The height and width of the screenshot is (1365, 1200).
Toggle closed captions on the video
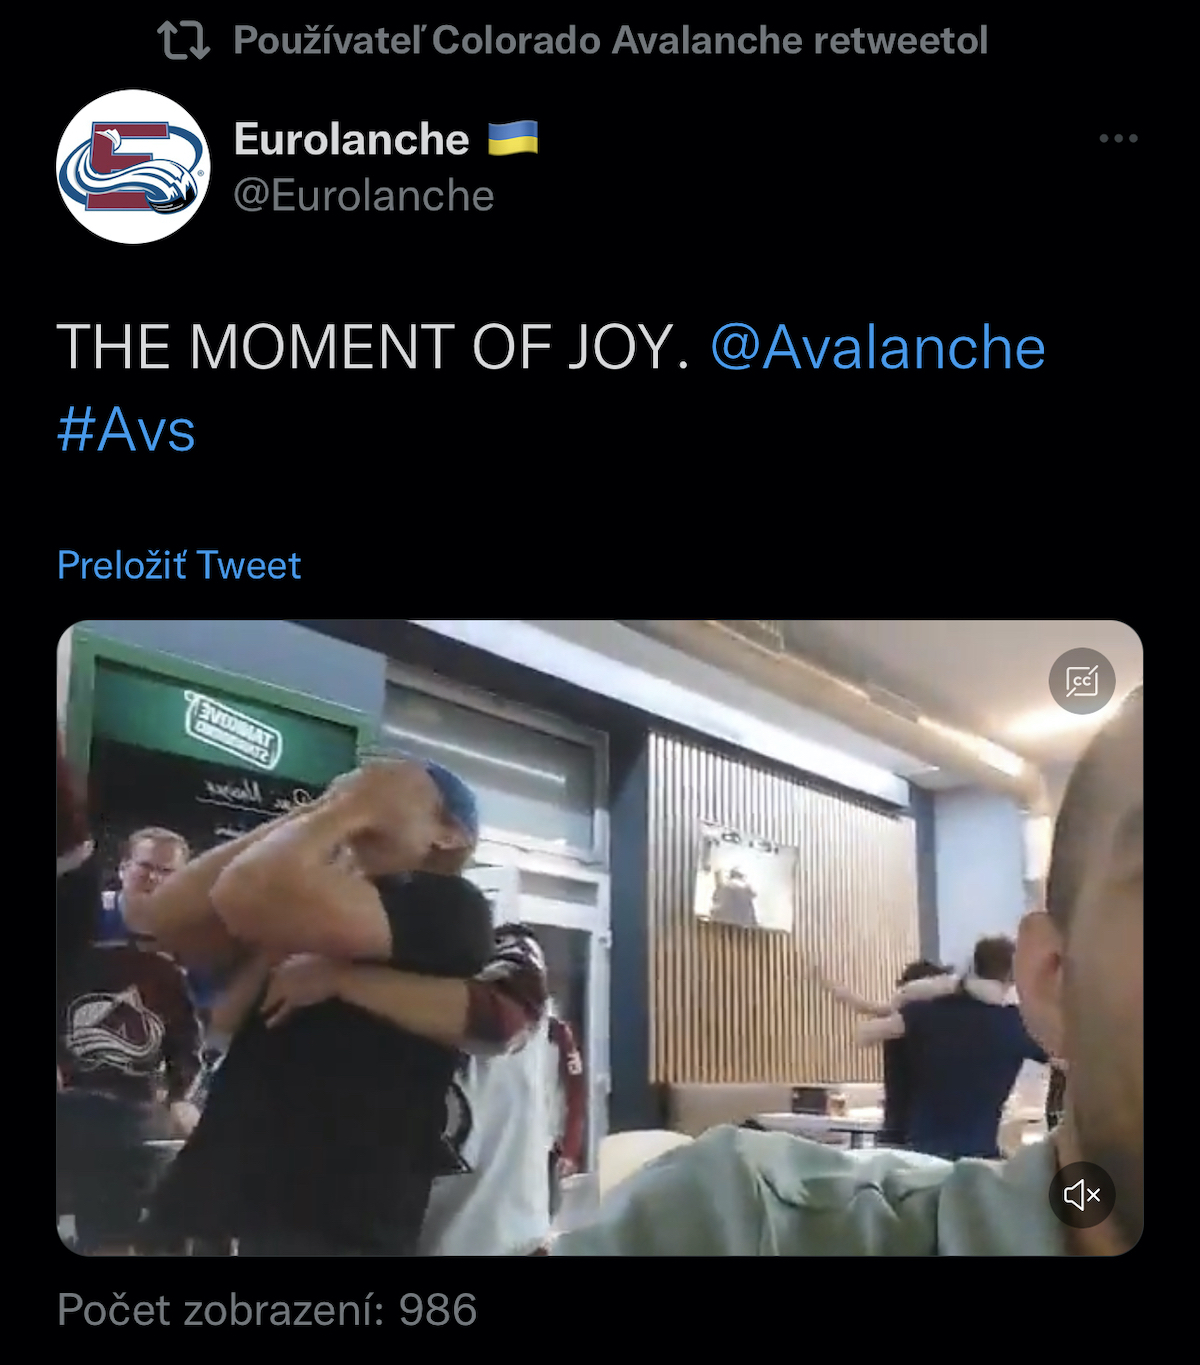click(1082, 681)
